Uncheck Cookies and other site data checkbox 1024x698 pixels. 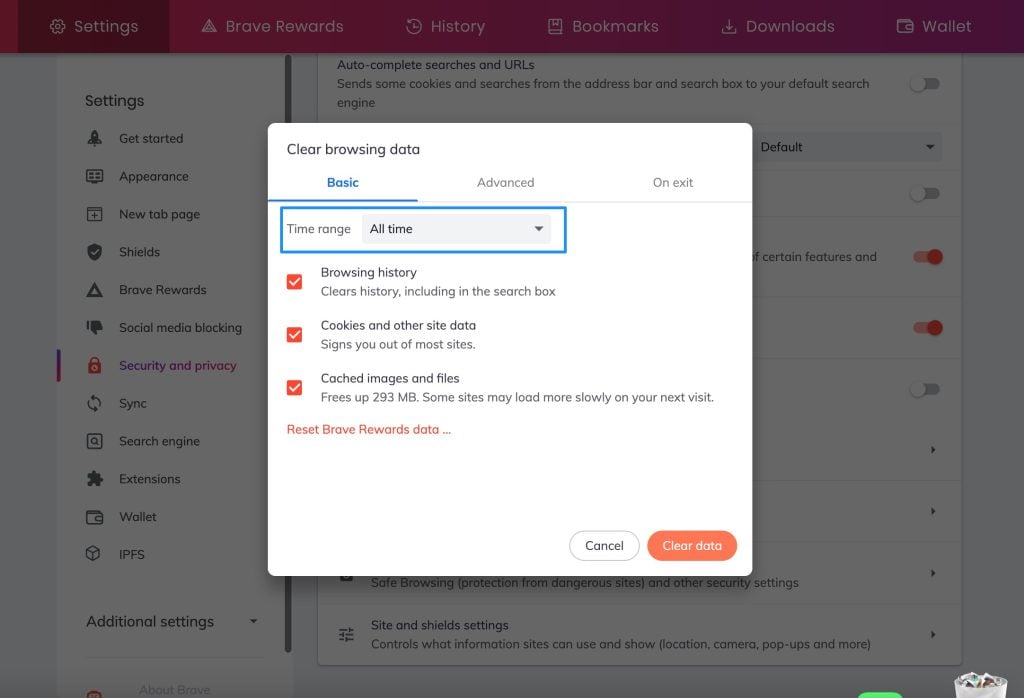[x=295, y=334]
